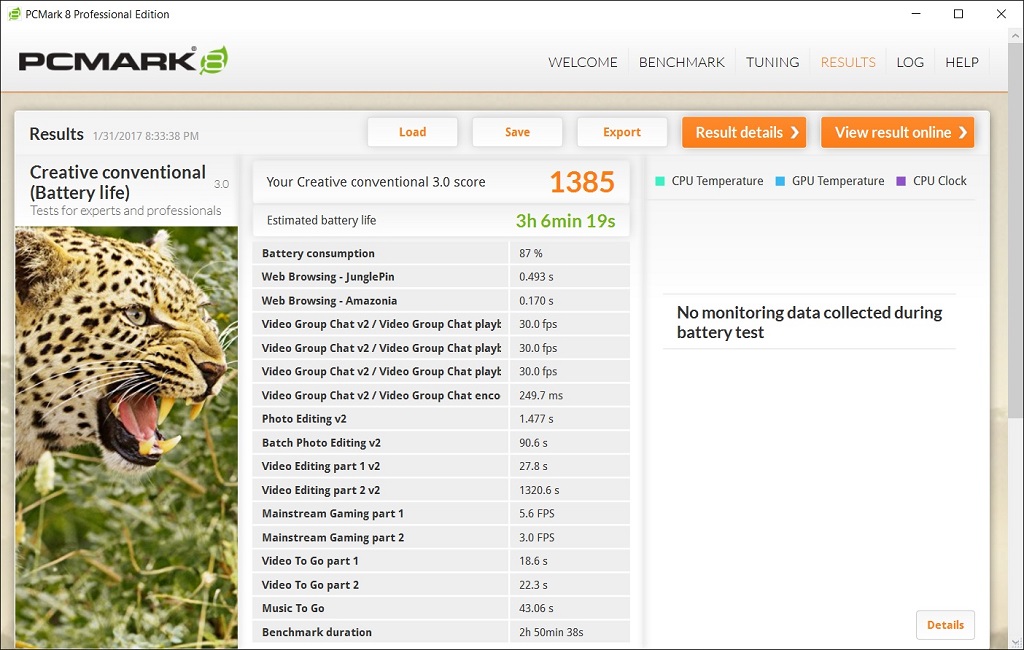The width and height of the screenshot is (1024, 650).
Task: Open the Help tab
Action: click(x=962, y=62)
